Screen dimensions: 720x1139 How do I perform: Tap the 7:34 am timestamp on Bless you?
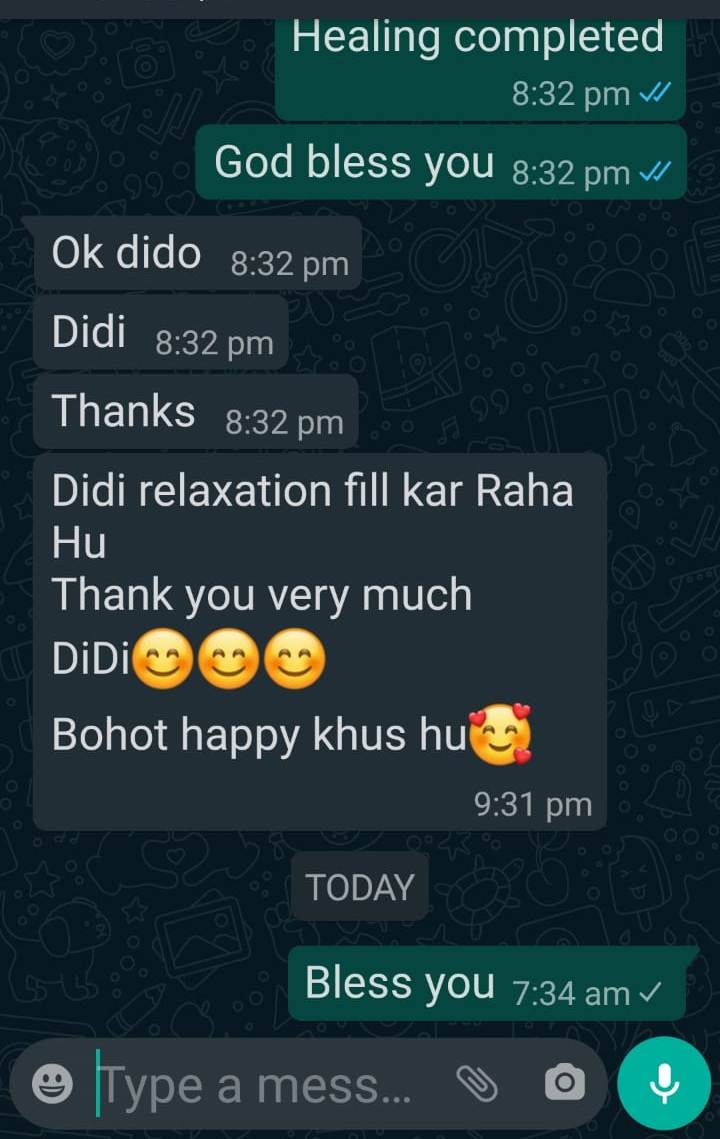coord(571,993)
